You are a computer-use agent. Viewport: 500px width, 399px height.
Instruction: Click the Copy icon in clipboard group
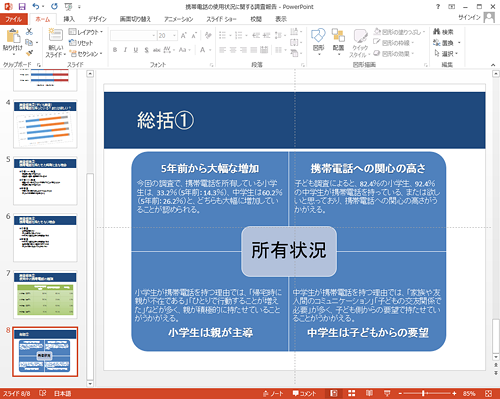click(29, 42)
